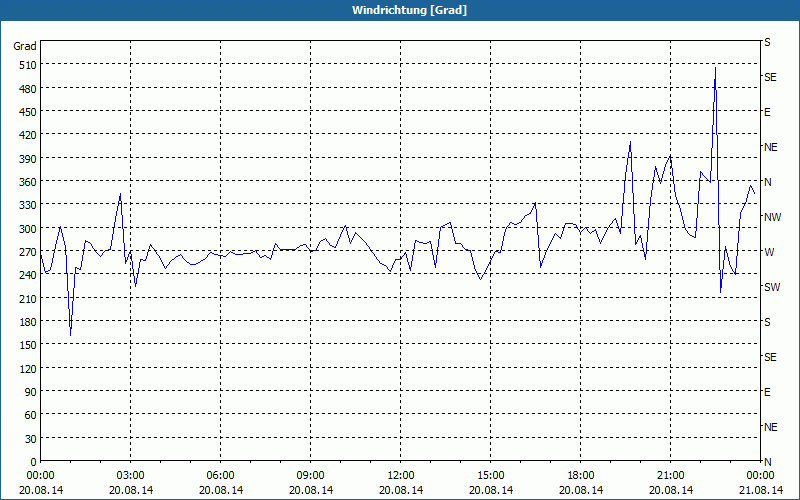Click the "510" y-axis value
This screenshot has width=800, height=500.
[28, 65]
